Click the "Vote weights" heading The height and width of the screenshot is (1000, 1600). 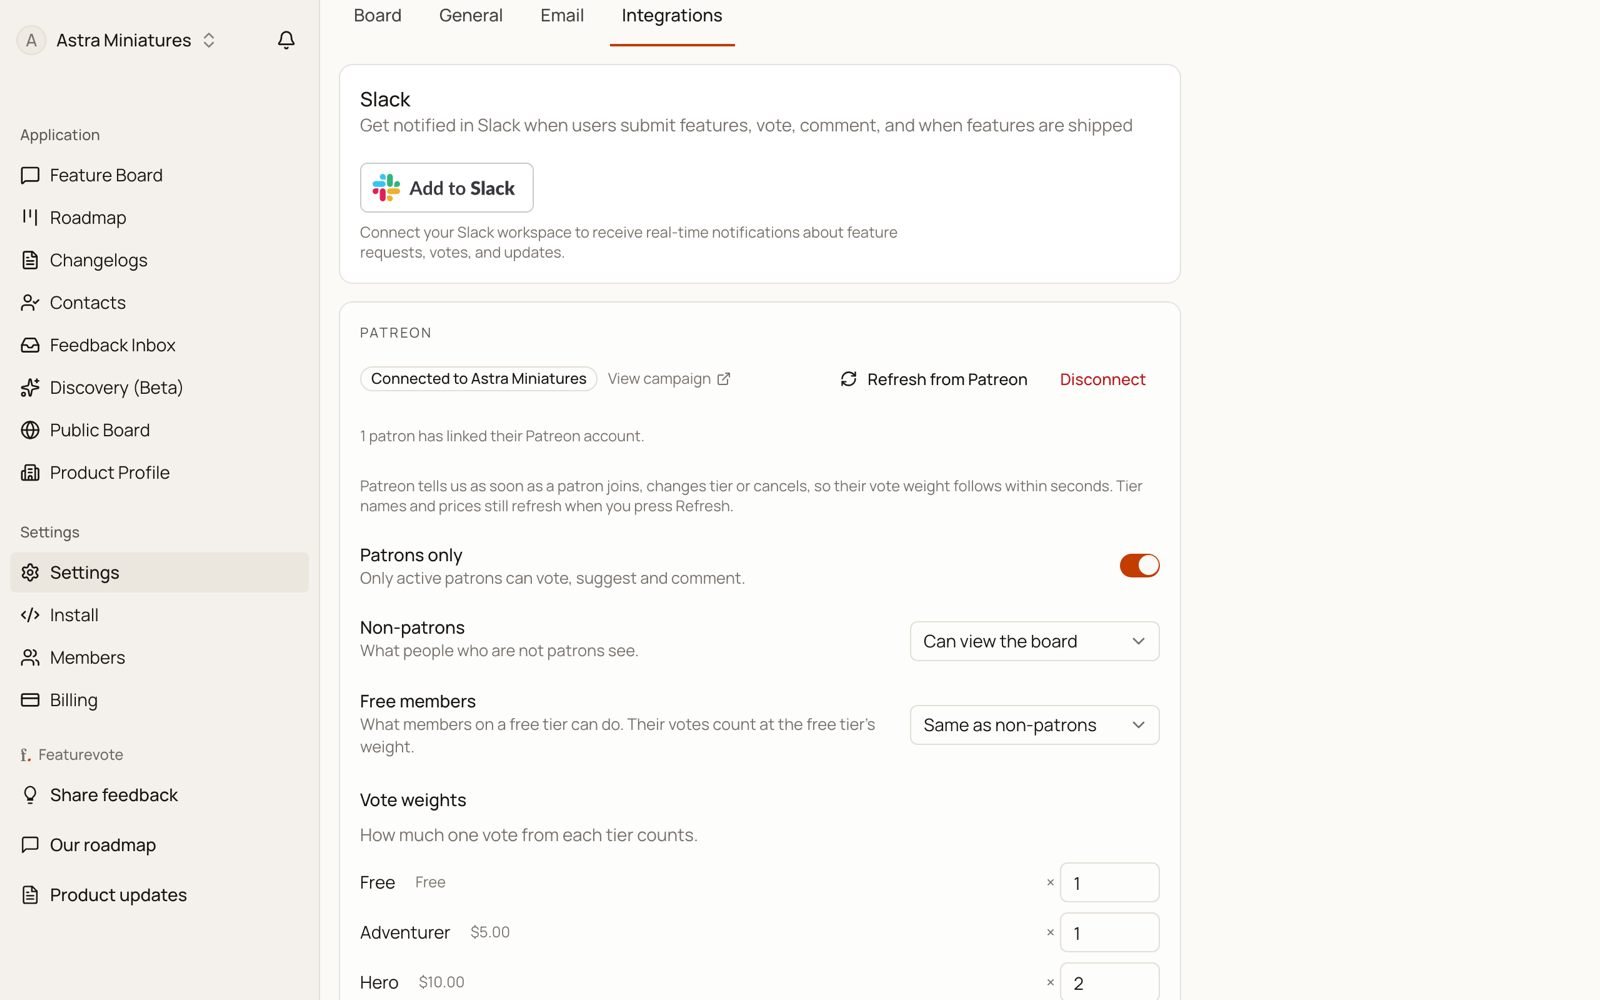coord(413,800)
